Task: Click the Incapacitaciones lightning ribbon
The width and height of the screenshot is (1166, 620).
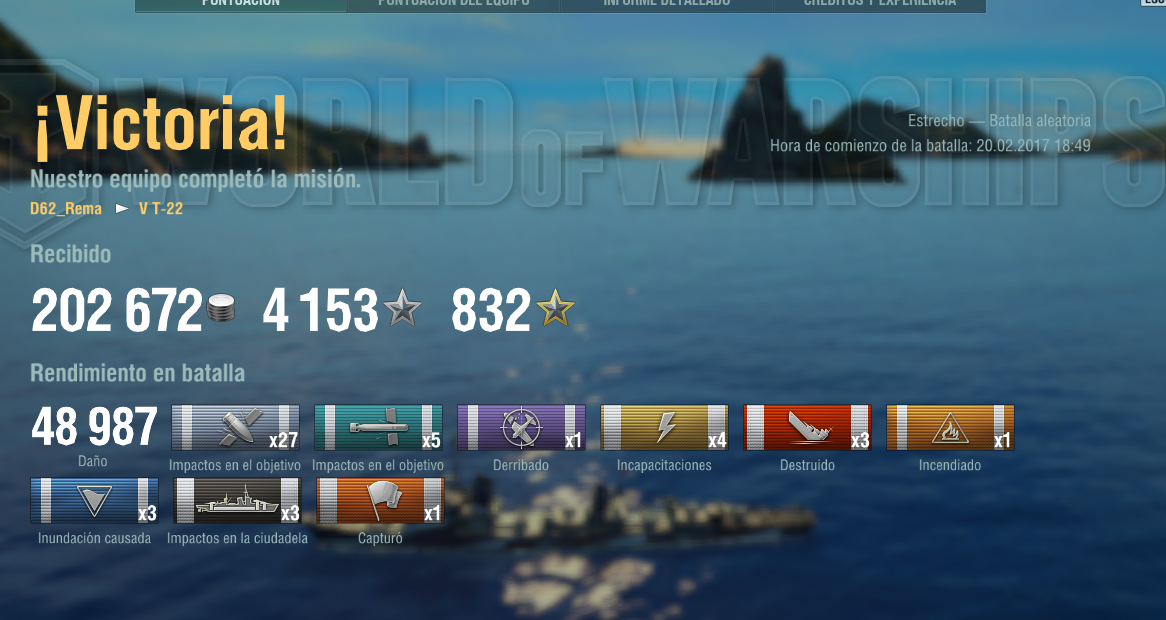Action: pos(664,427)
